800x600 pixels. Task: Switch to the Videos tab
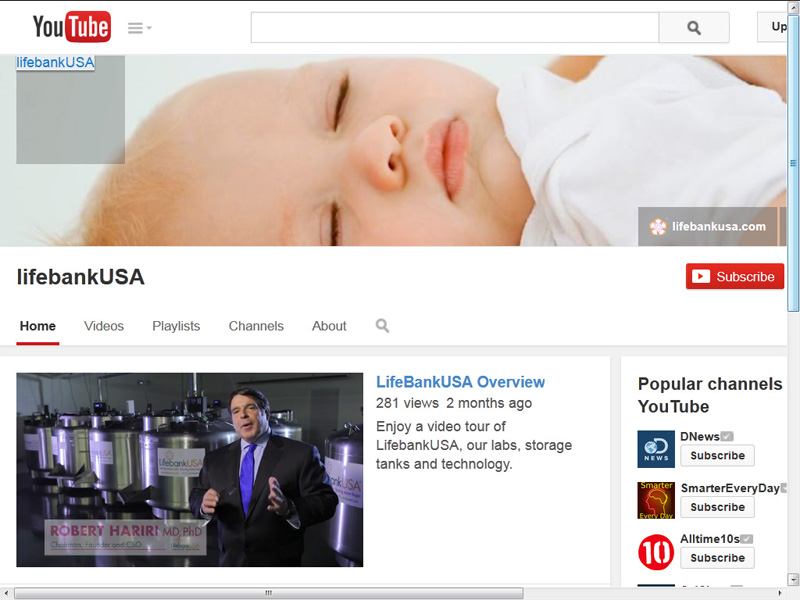coord(104,326)
